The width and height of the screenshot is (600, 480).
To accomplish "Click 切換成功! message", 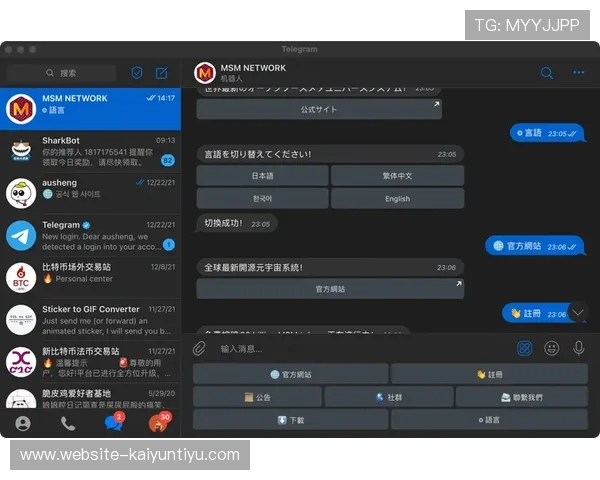I will pyautogui.click(x=236, y=224).
